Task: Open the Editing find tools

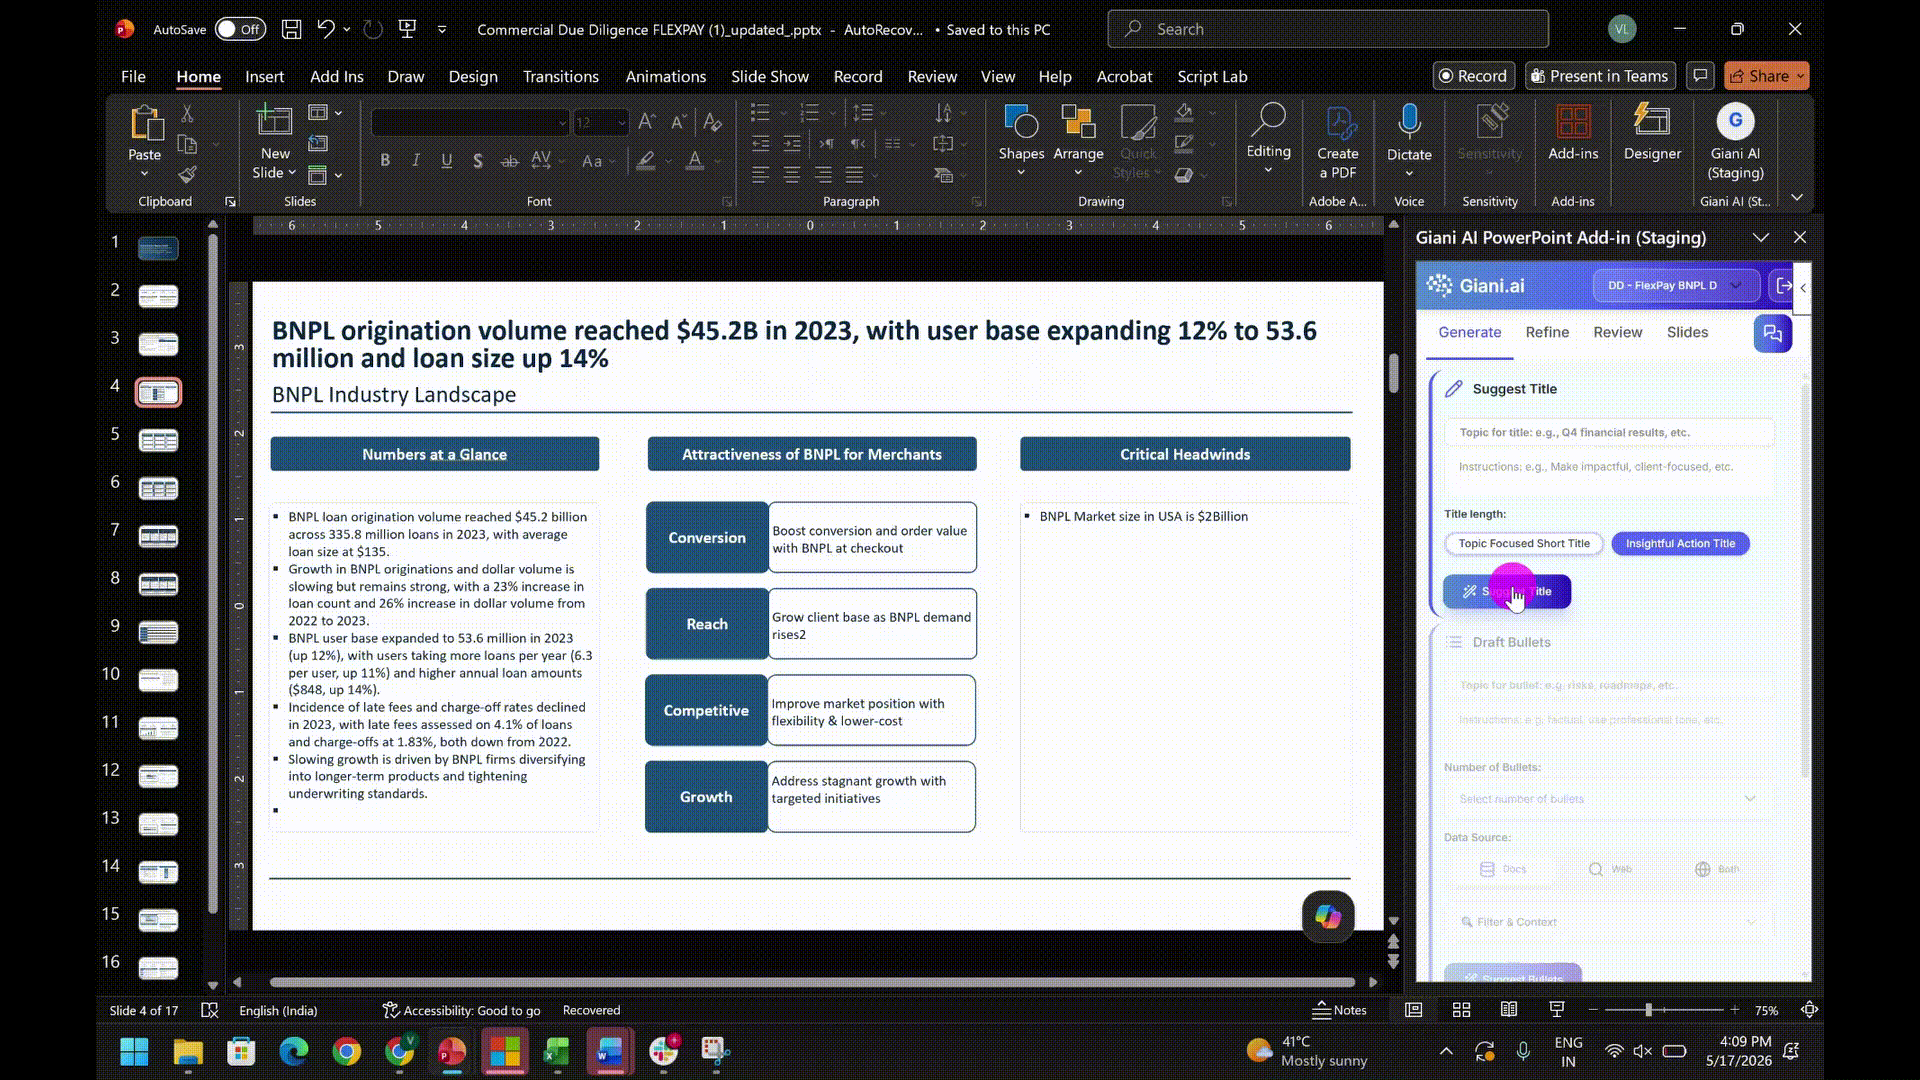Action: click(x=1268, y=137)
